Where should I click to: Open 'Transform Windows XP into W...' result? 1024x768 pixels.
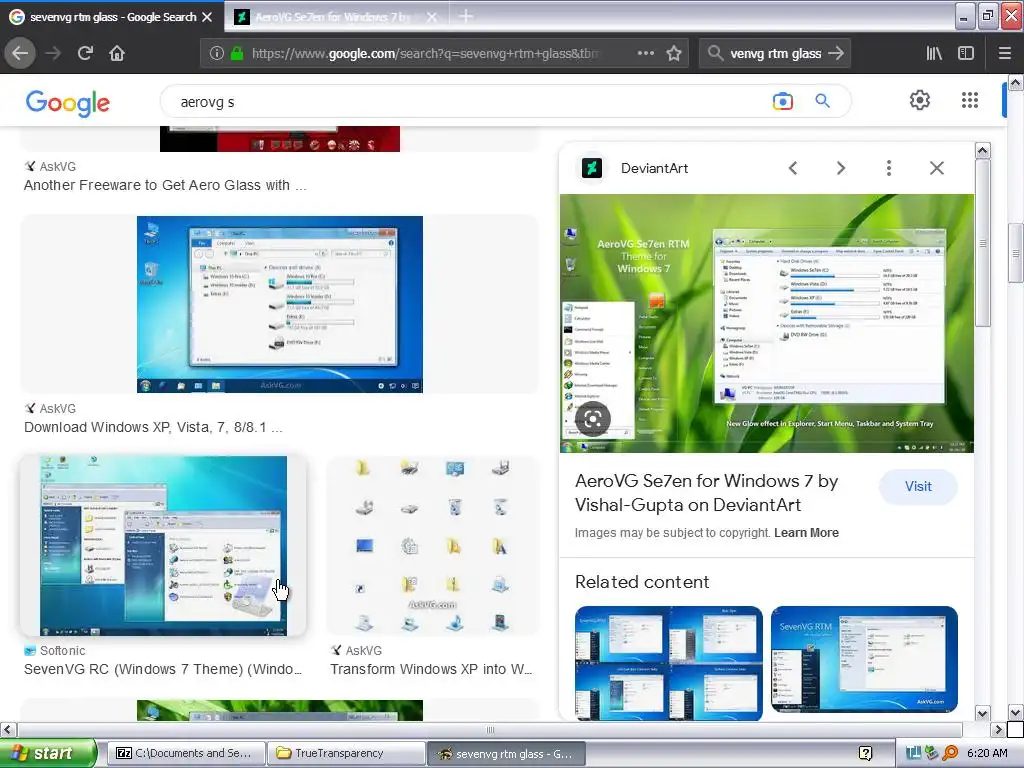[x=431, y=669]
